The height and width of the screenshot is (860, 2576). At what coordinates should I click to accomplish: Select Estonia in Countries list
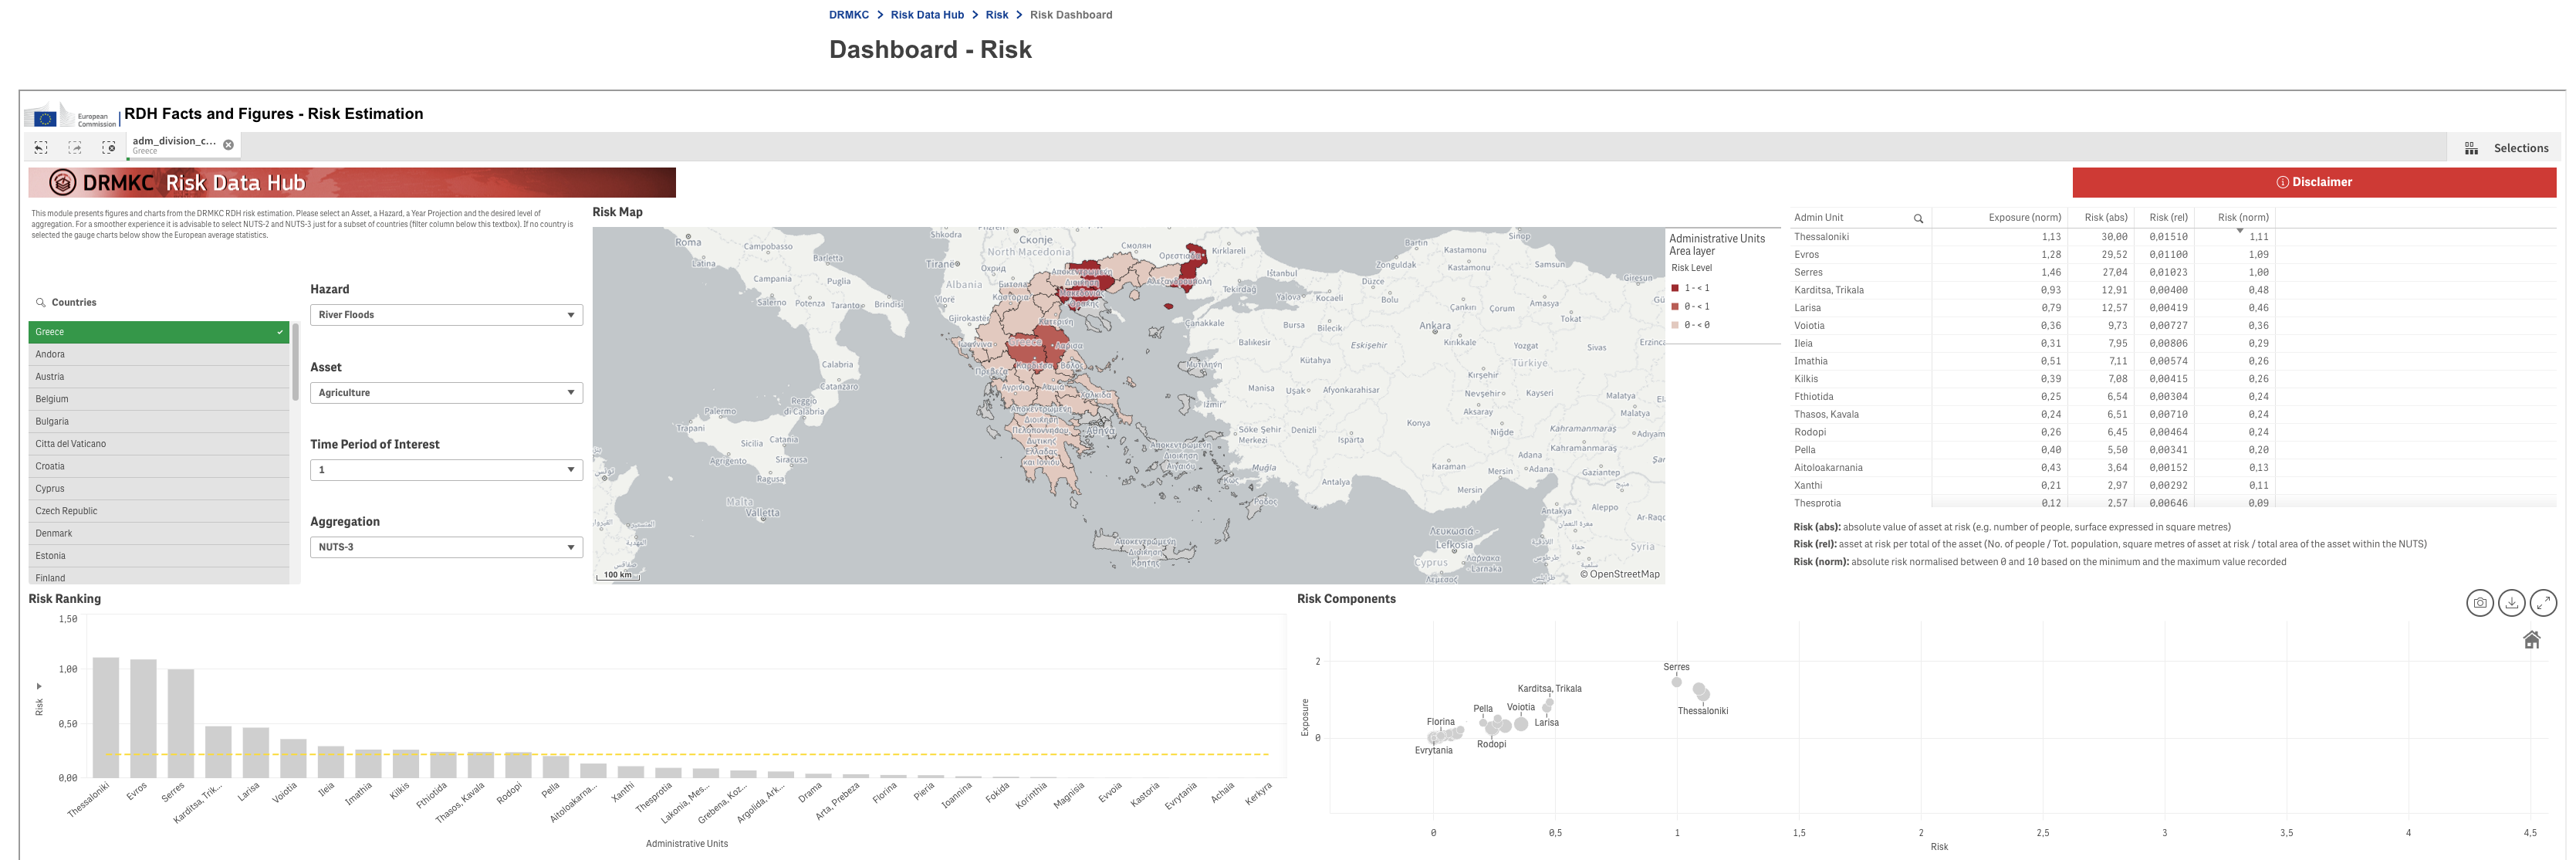159,556
